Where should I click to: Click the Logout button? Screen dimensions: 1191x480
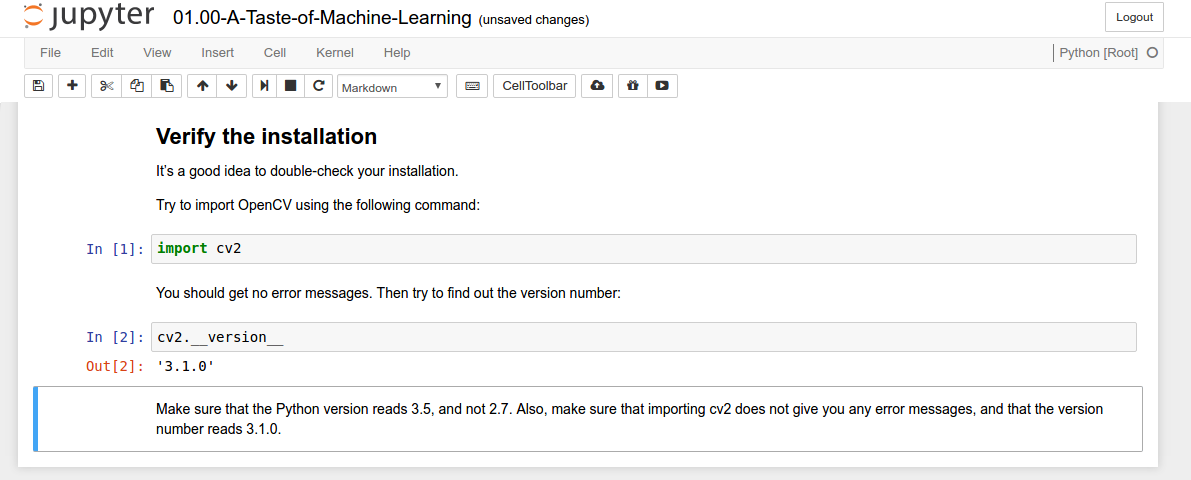1134,17
